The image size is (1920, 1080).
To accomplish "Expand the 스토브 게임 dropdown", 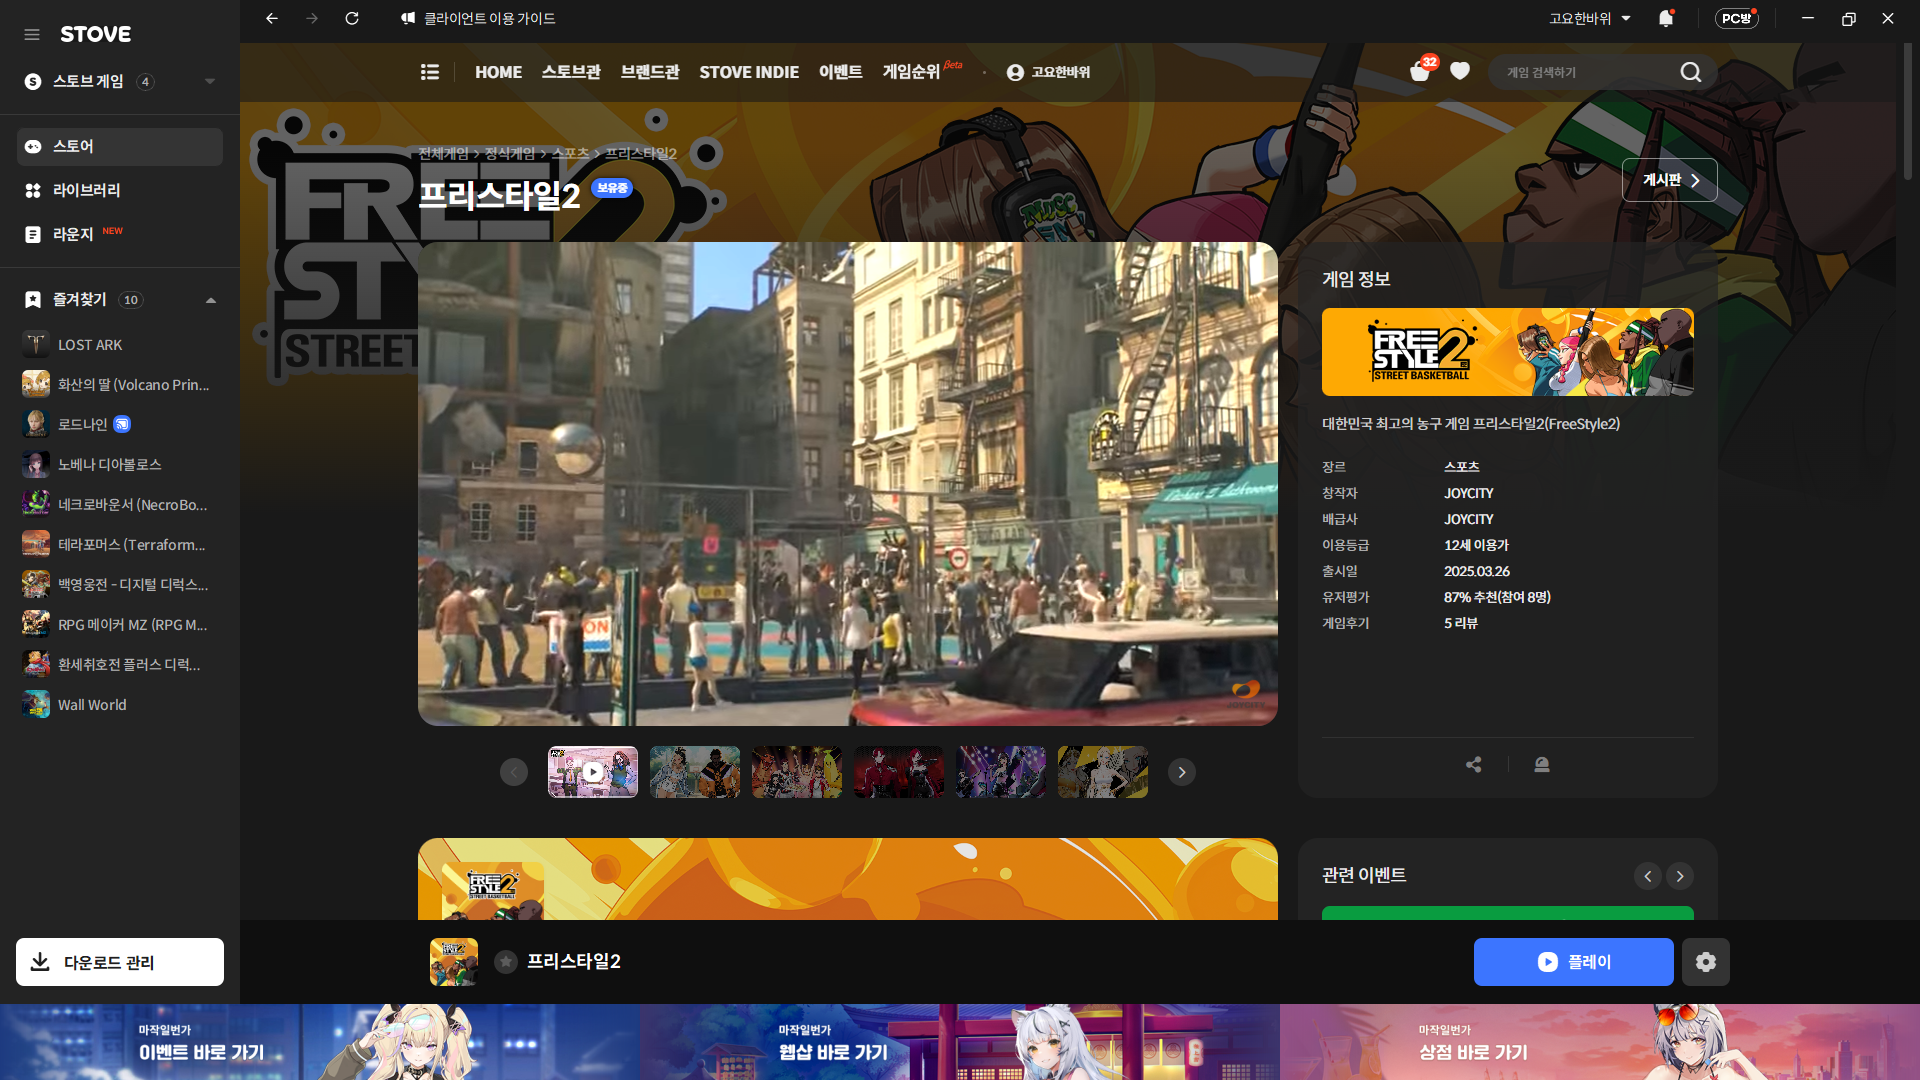I will 210,82.
